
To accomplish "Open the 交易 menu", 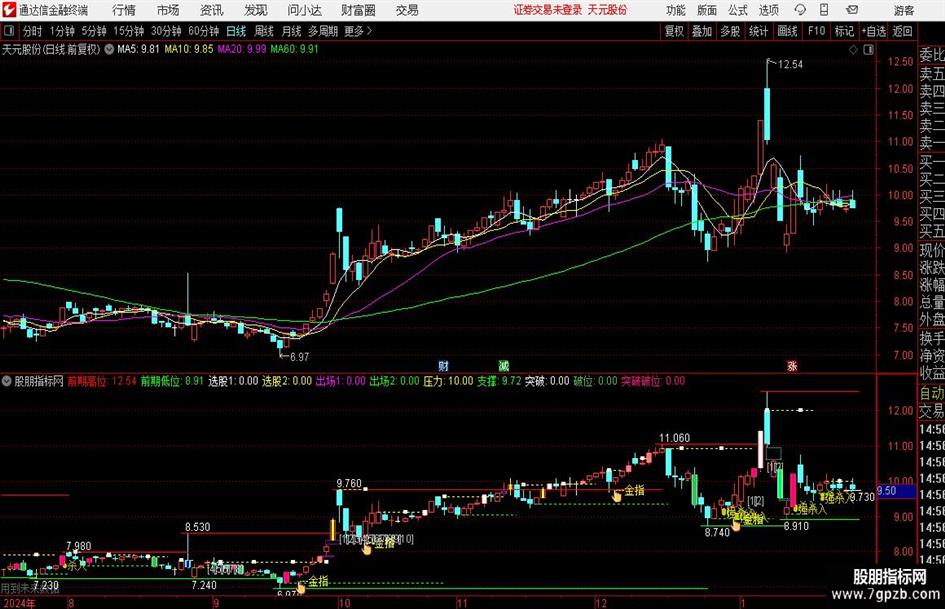I will 407,10.
